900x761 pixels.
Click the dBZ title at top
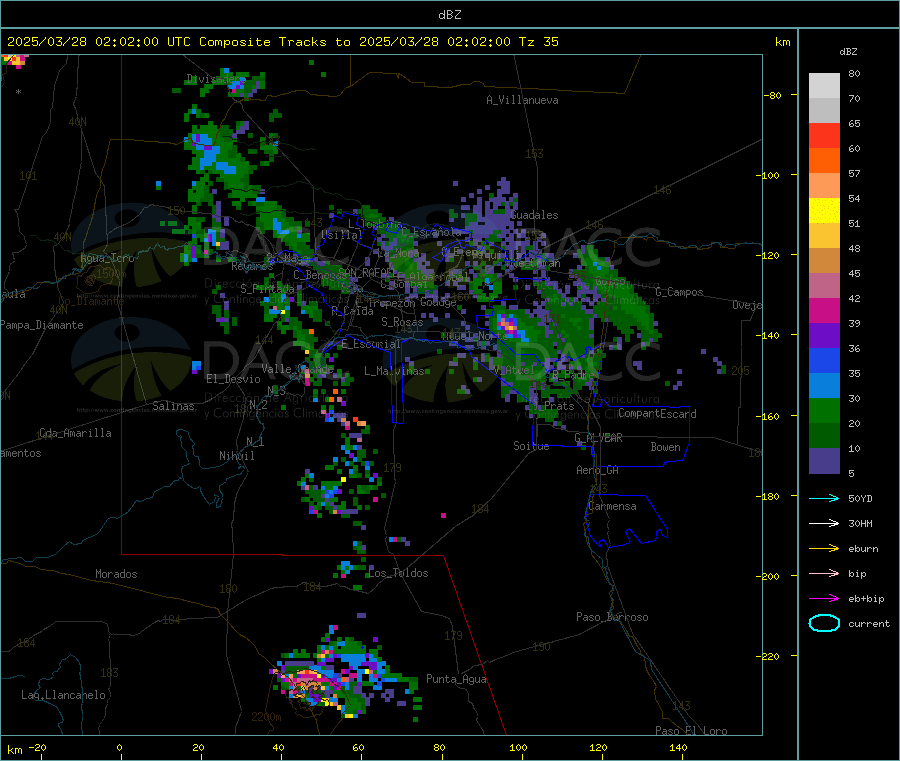[449, 15]
